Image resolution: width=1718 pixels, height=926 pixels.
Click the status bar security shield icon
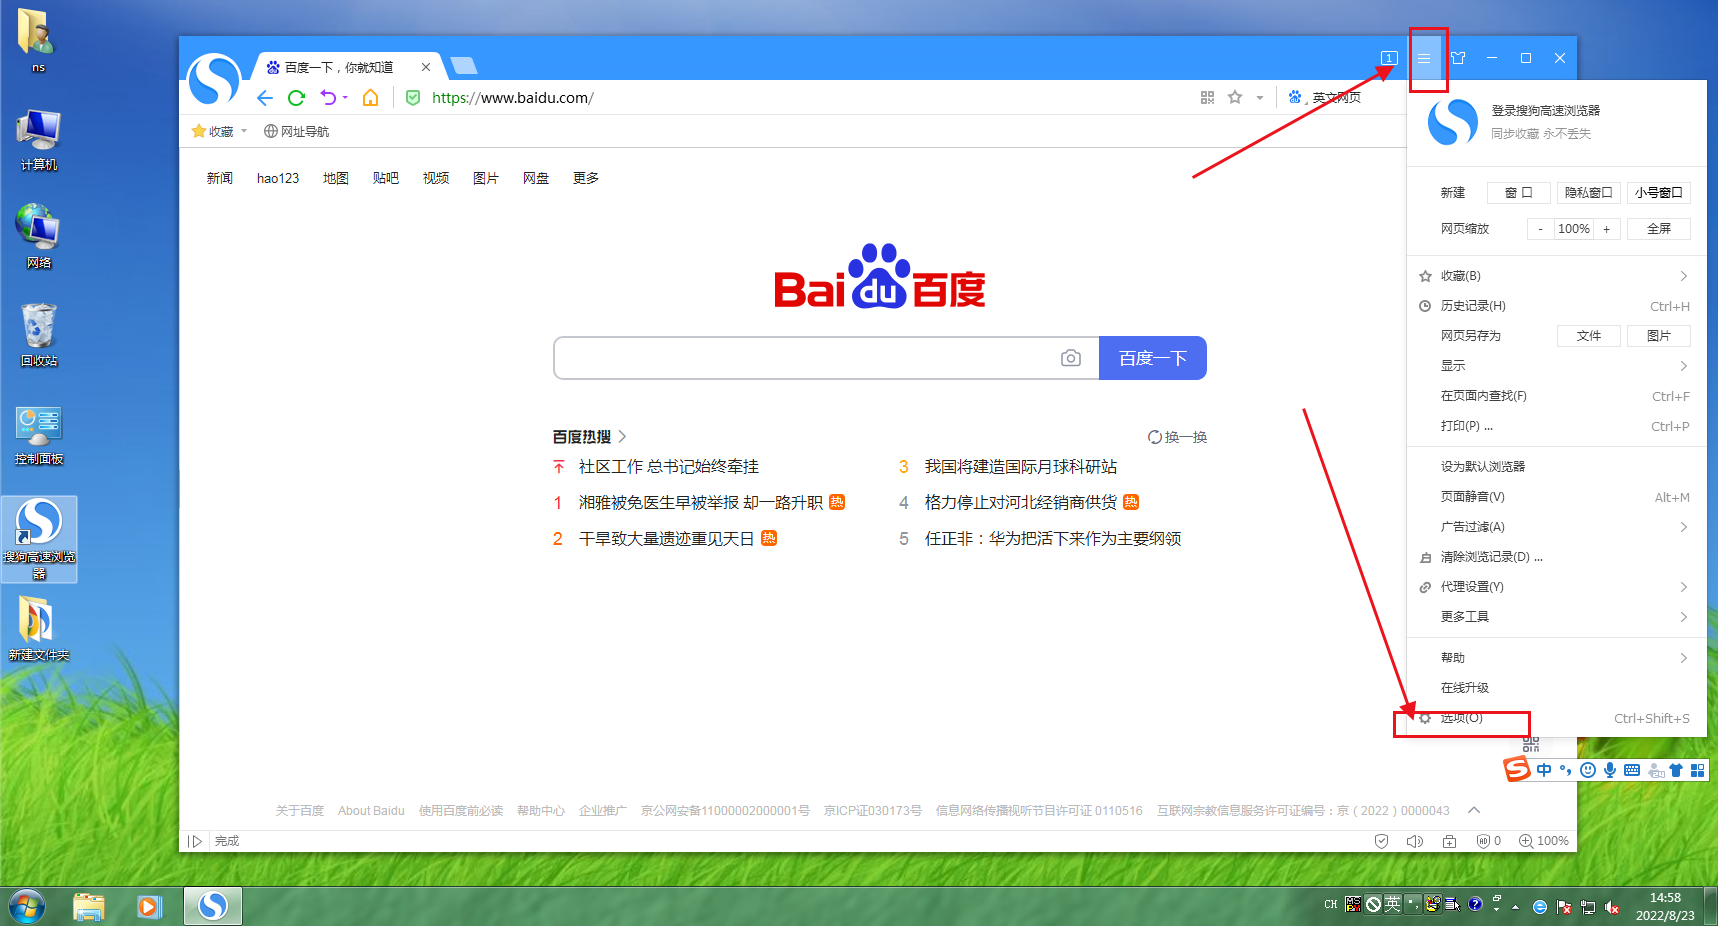point(1381,841)
